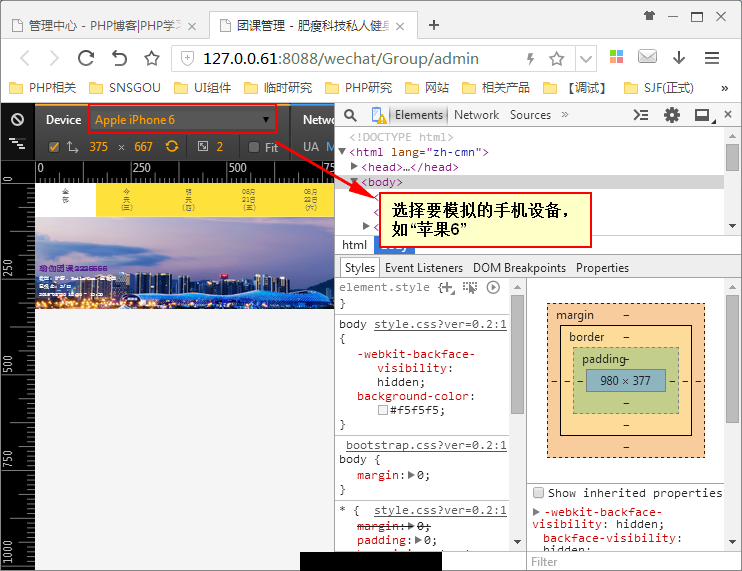This screenshot has width=742, height=571.
Task: Click the lightning speed-mode icon in address bar
Action: click(x=530, y=59)
